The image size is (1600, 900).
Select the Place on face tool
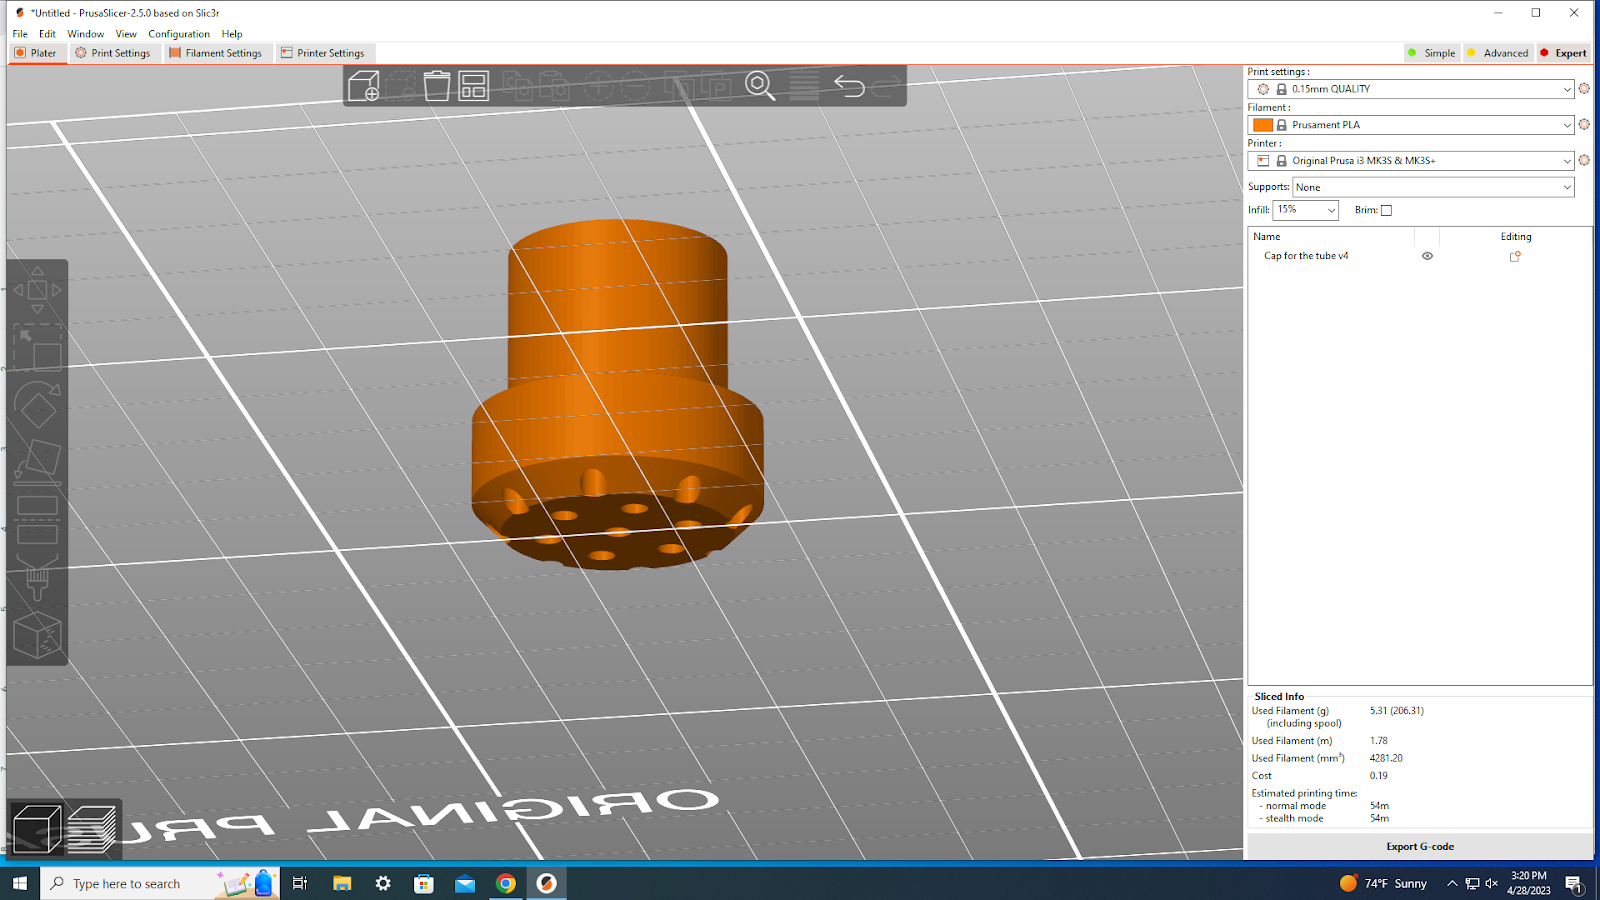pos(37,462)
